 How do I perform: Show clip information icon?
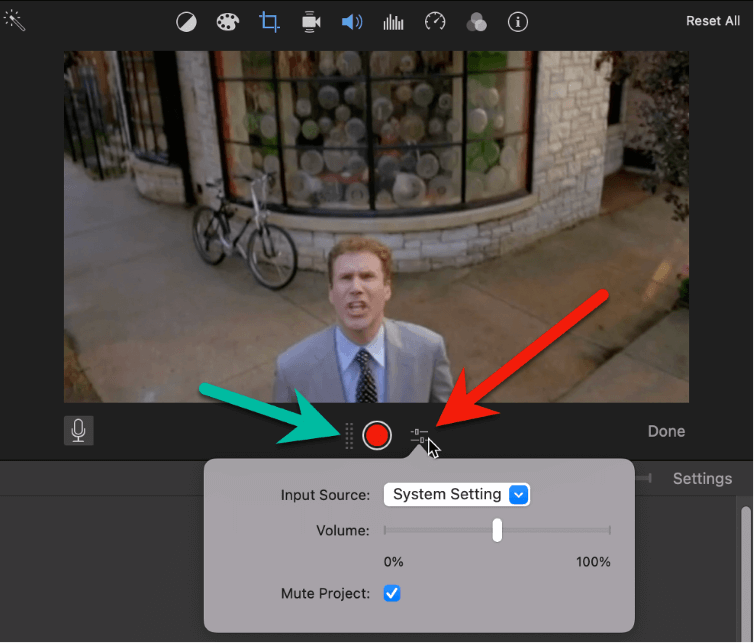(x=518, y=22)
